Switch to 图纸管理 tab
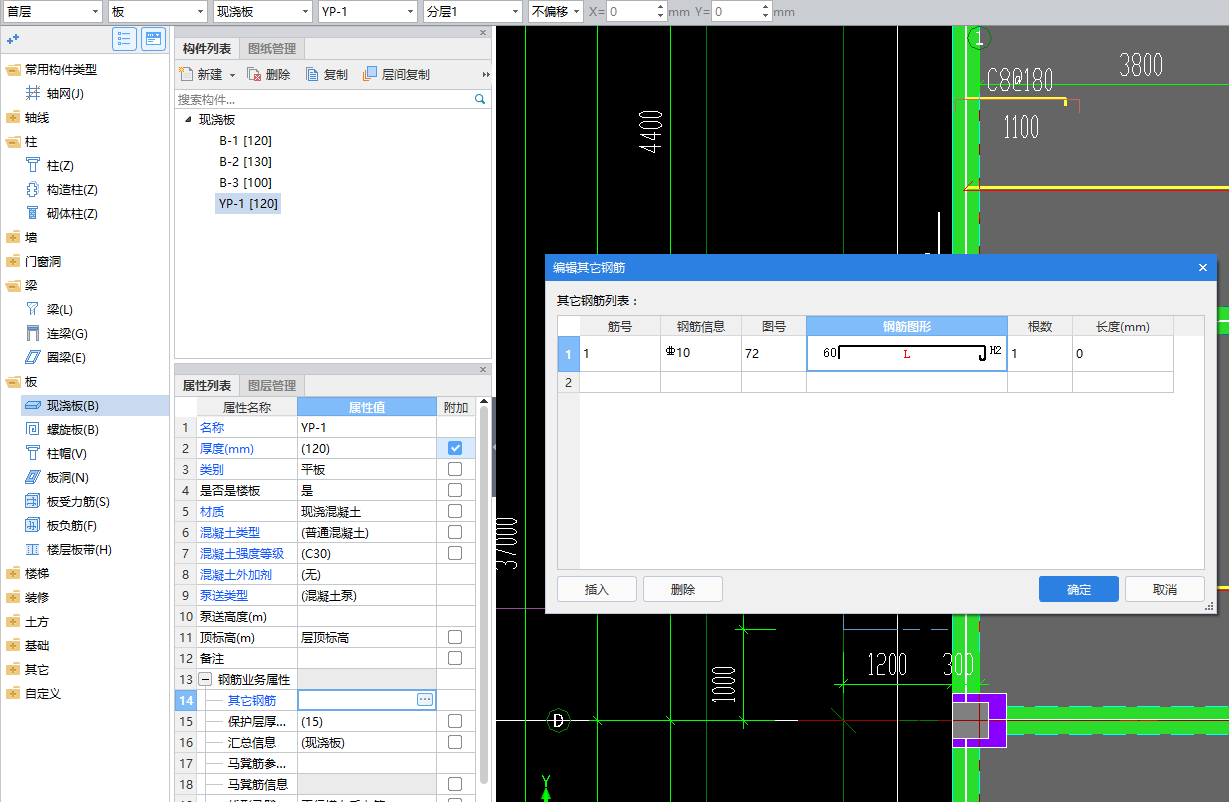 tap(272, 49)
